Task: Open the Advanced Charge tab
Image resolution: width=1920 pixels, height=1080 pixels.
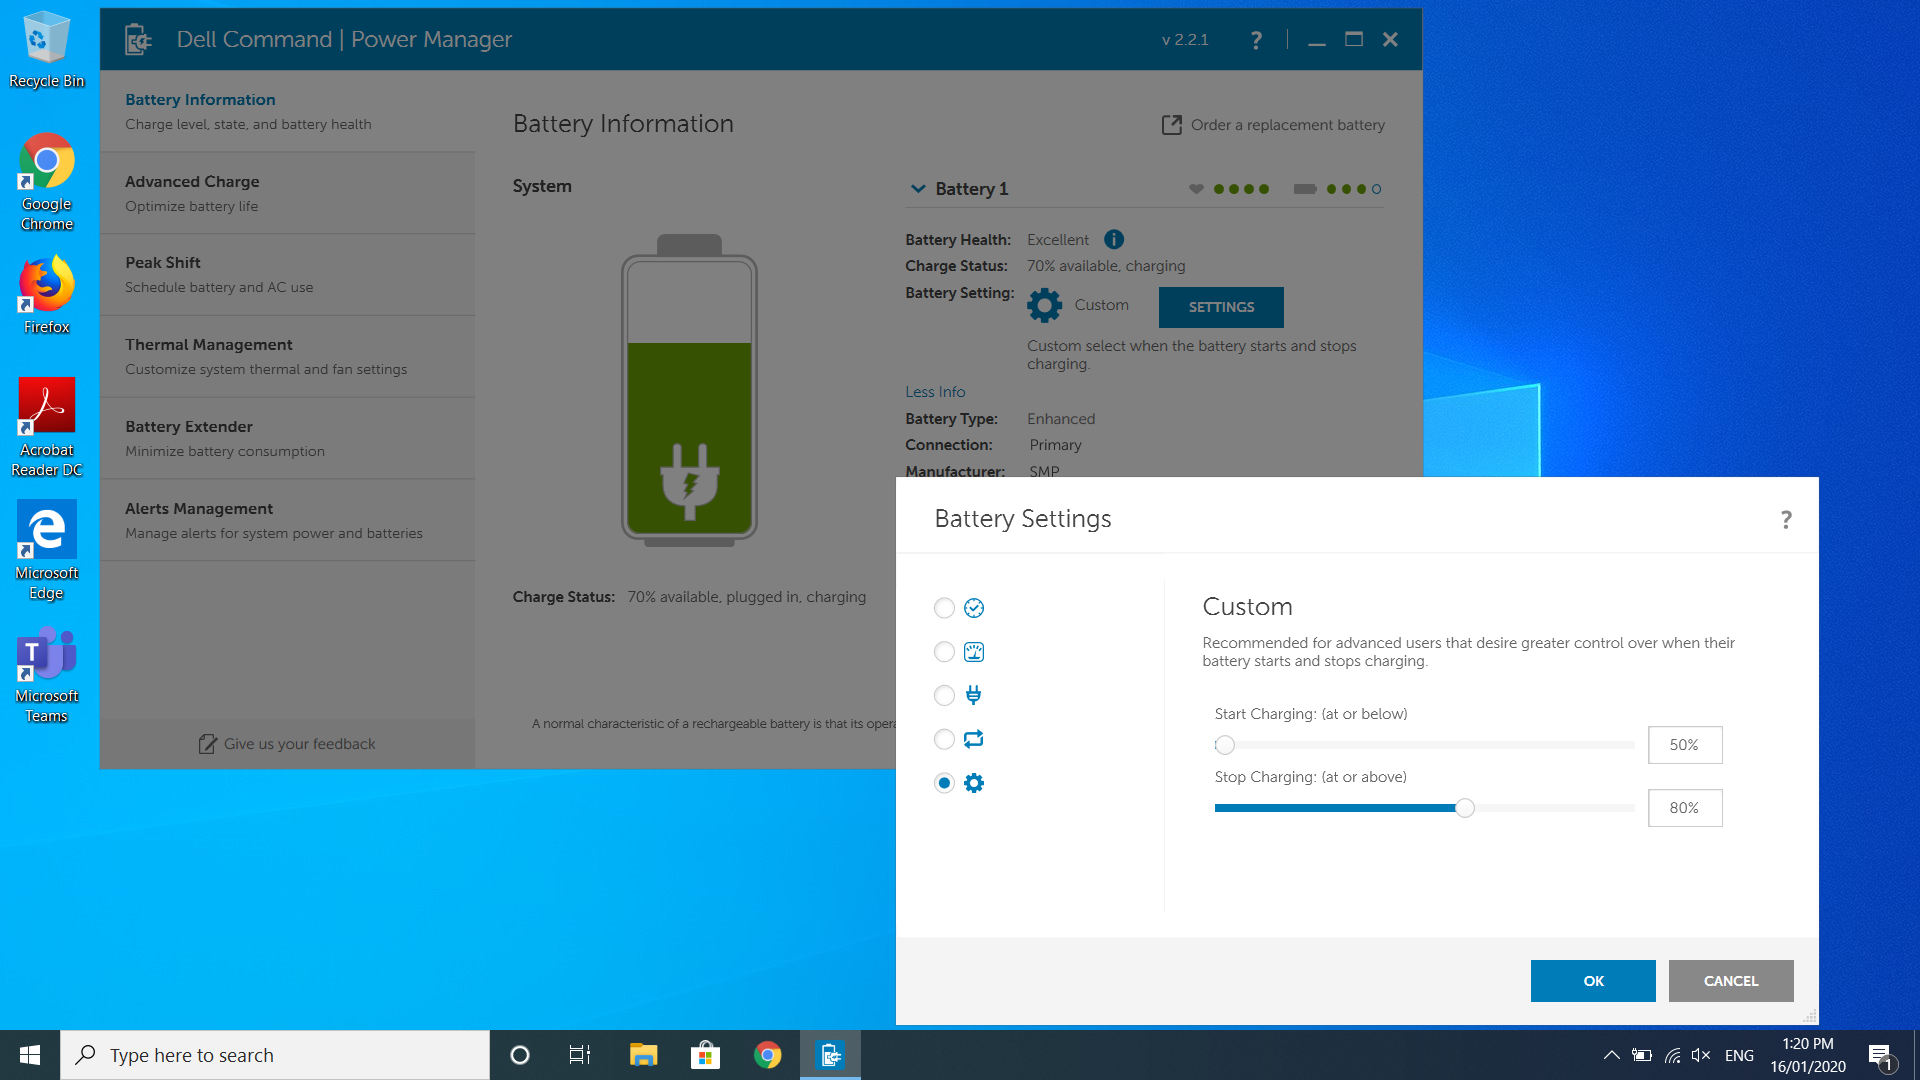Action: (288, 193)
